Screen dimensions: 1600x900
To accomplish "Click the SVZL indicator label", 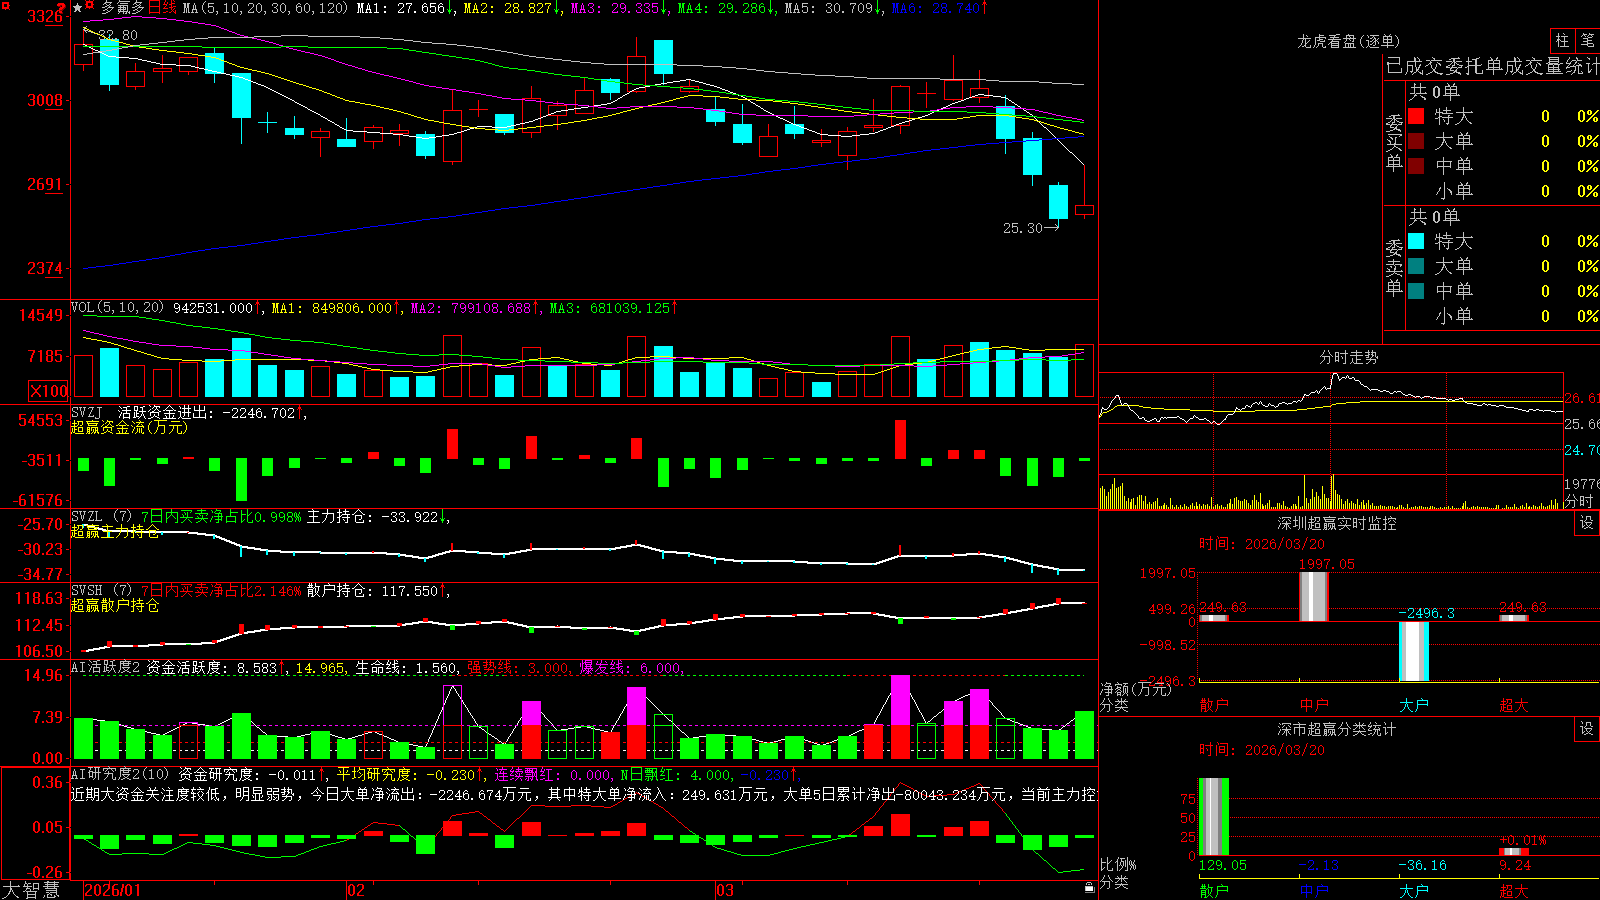I will (x=87, y=516).
